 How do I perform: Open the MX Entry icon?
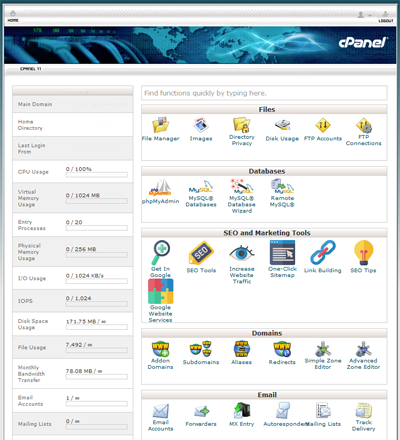(x=242, y=410)
